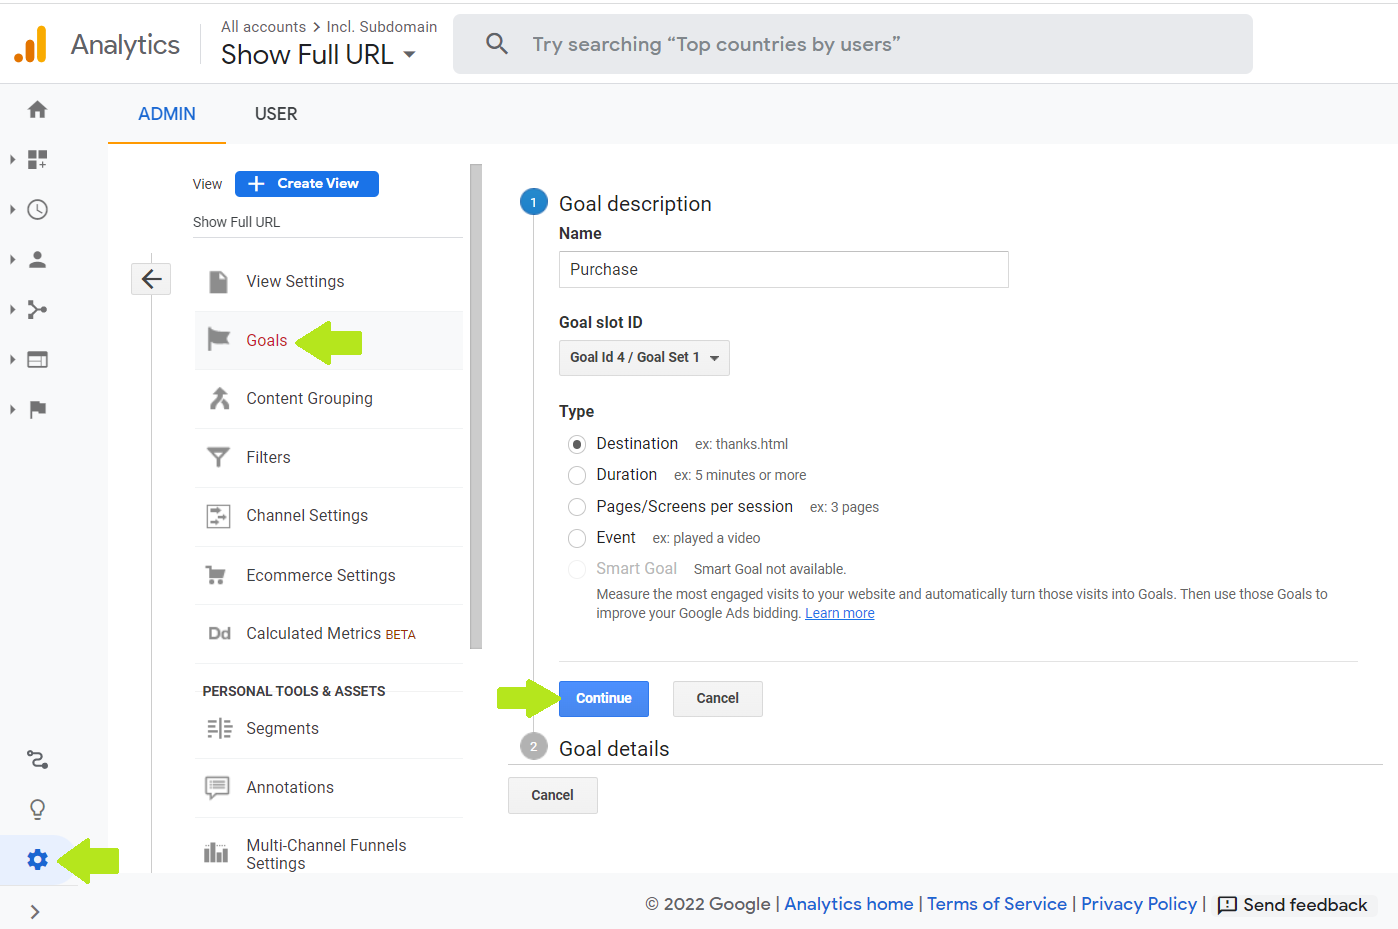Click the Incl. Subdomain breadcrumb
The image size is (1398, 929).
pyautogui.click(x=382, y=27)
